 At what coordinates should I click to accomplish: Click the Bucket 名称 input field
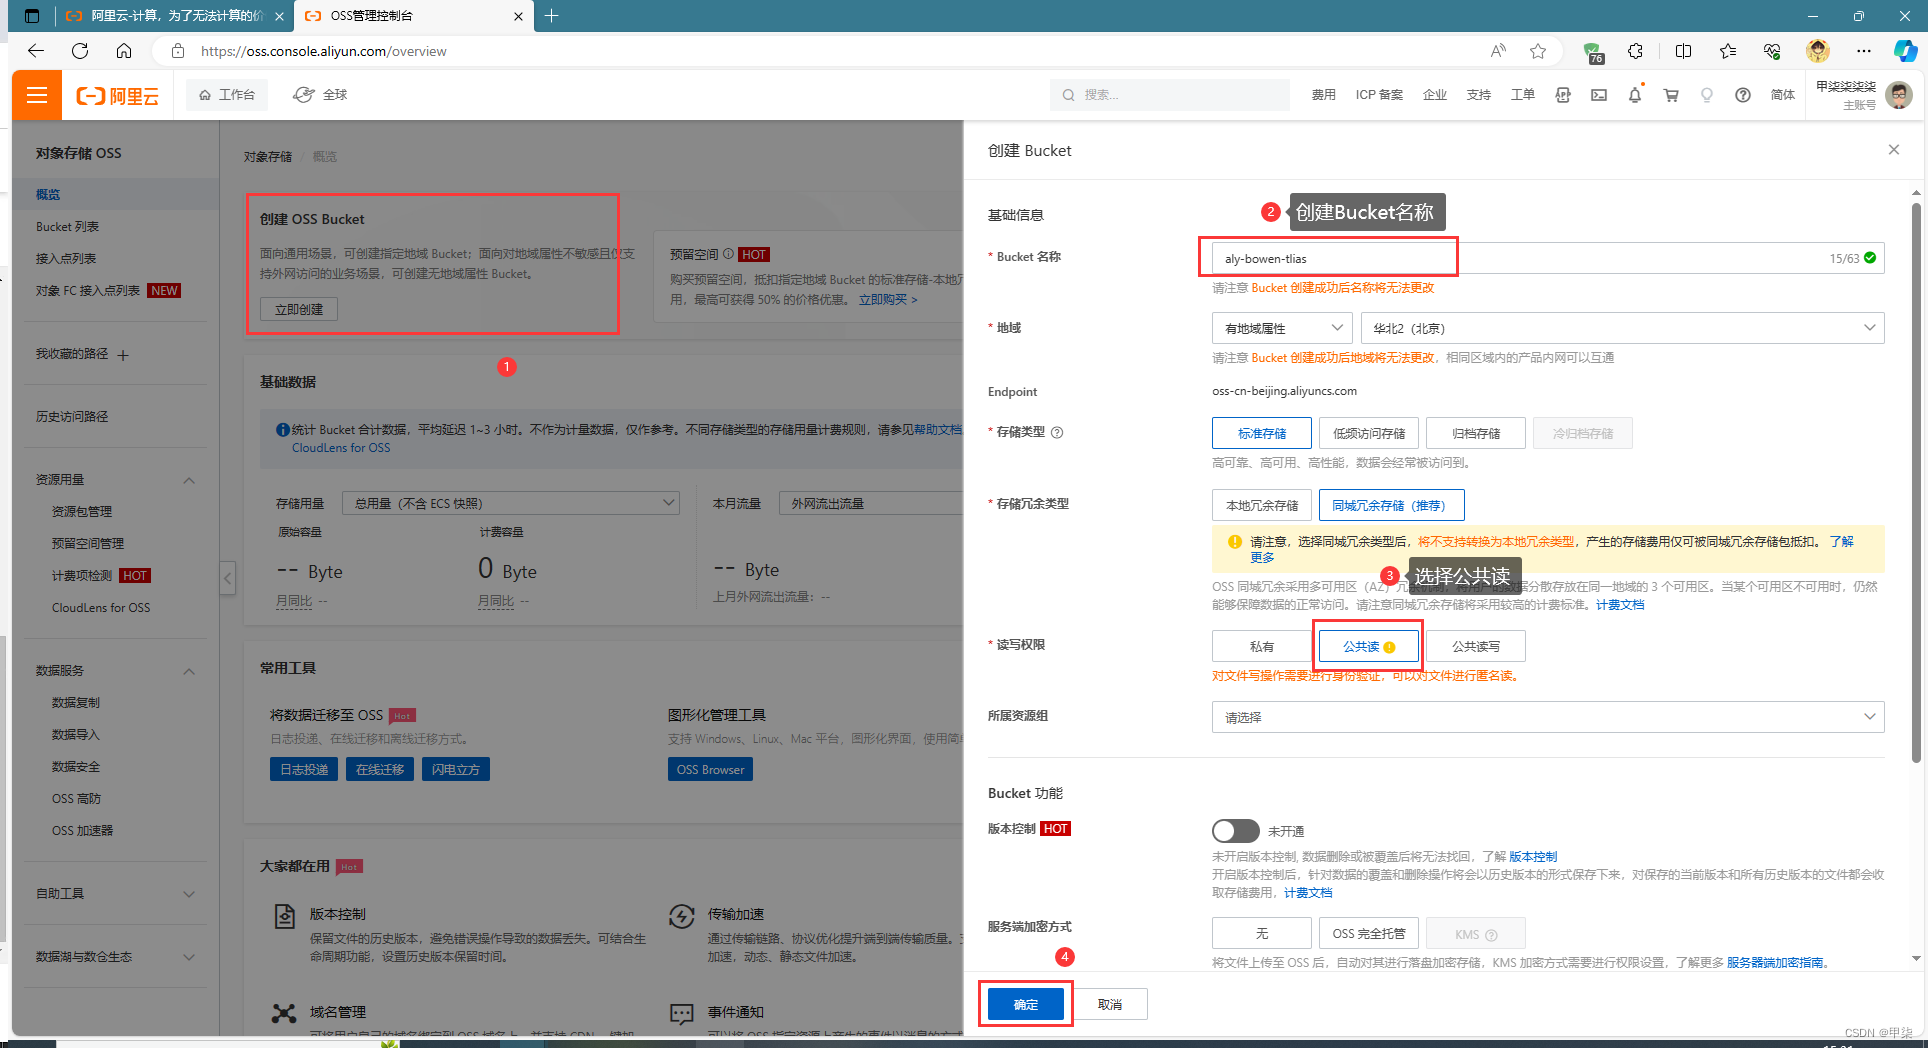click(1548, 258)
